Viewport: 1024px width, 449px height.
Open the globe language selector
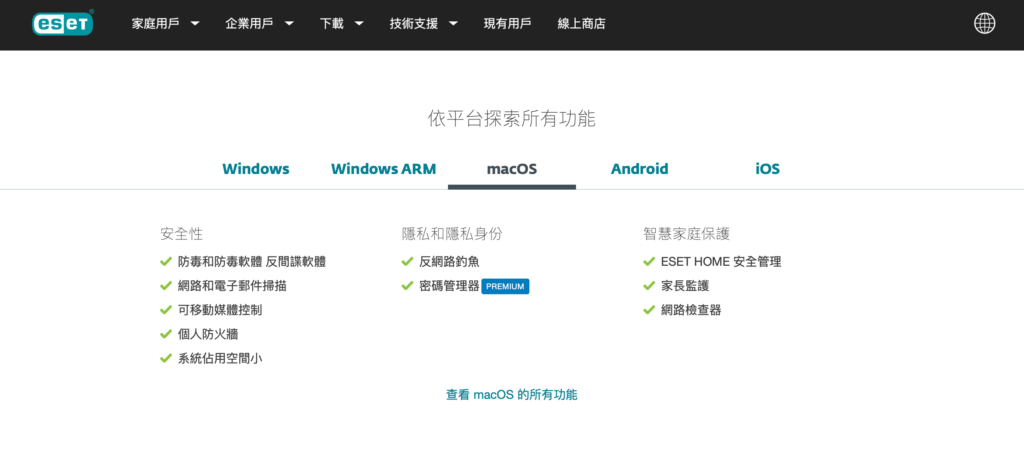984,23
